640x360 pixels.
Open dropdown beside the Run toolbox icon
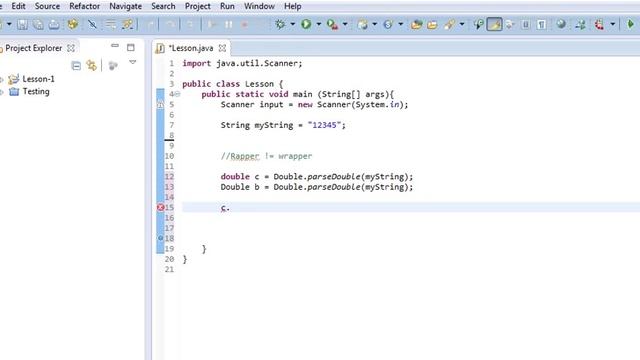345,24
